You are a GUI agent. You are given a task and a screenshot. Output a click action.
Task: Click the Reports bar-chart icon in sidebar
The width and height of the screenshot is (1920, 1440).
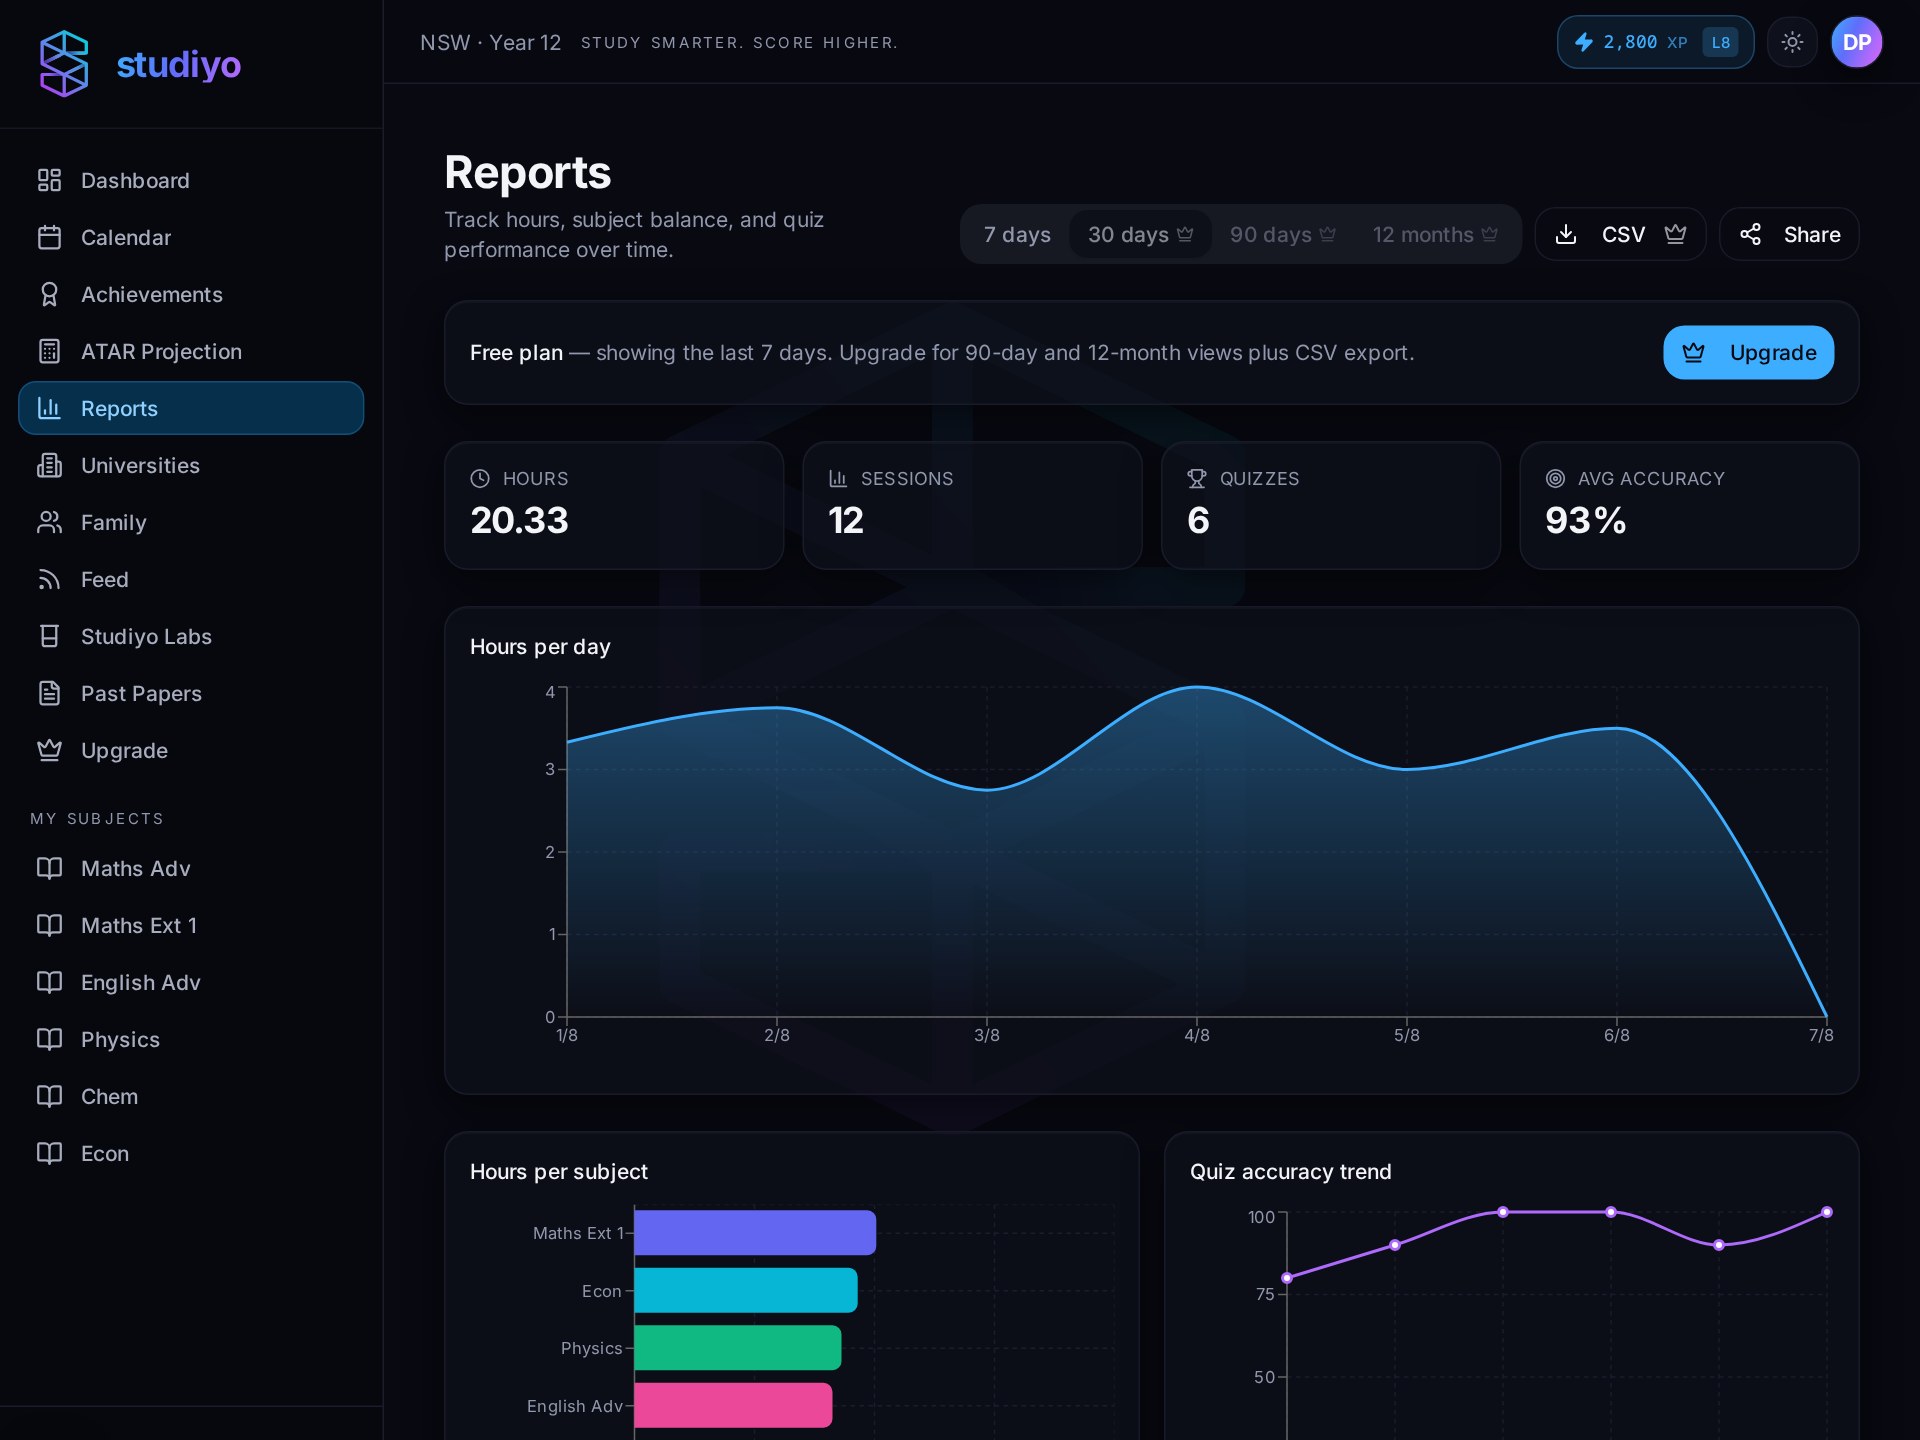(x=49, y=408)
